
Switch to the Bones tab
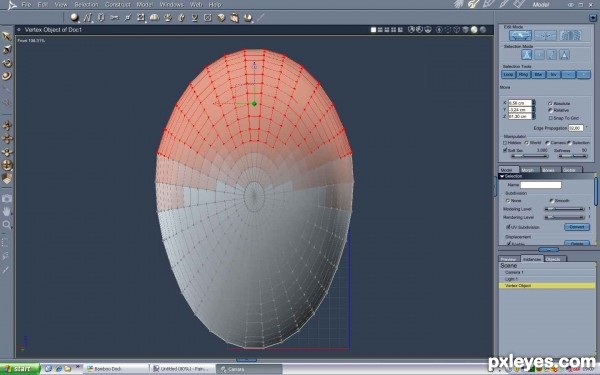click(x=548, y=170)
